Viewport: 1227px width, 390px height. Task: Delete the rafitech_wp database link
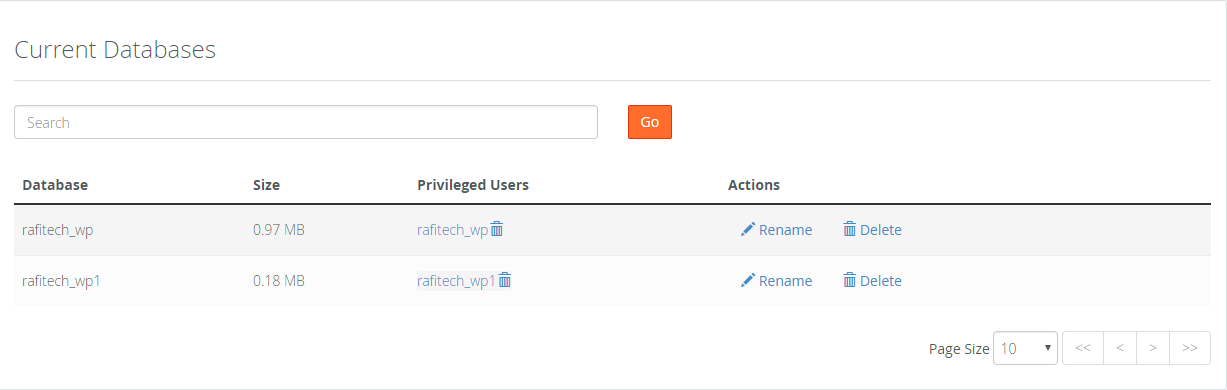tap(872, 229)
